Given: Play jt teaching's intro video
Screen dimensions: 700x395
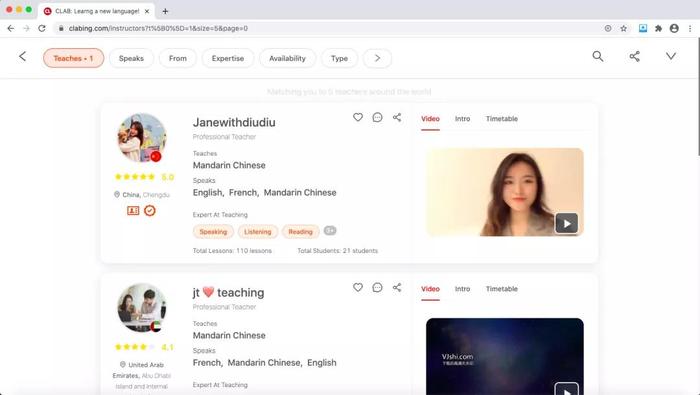Looking at the screenshot, I should [567, 389].
